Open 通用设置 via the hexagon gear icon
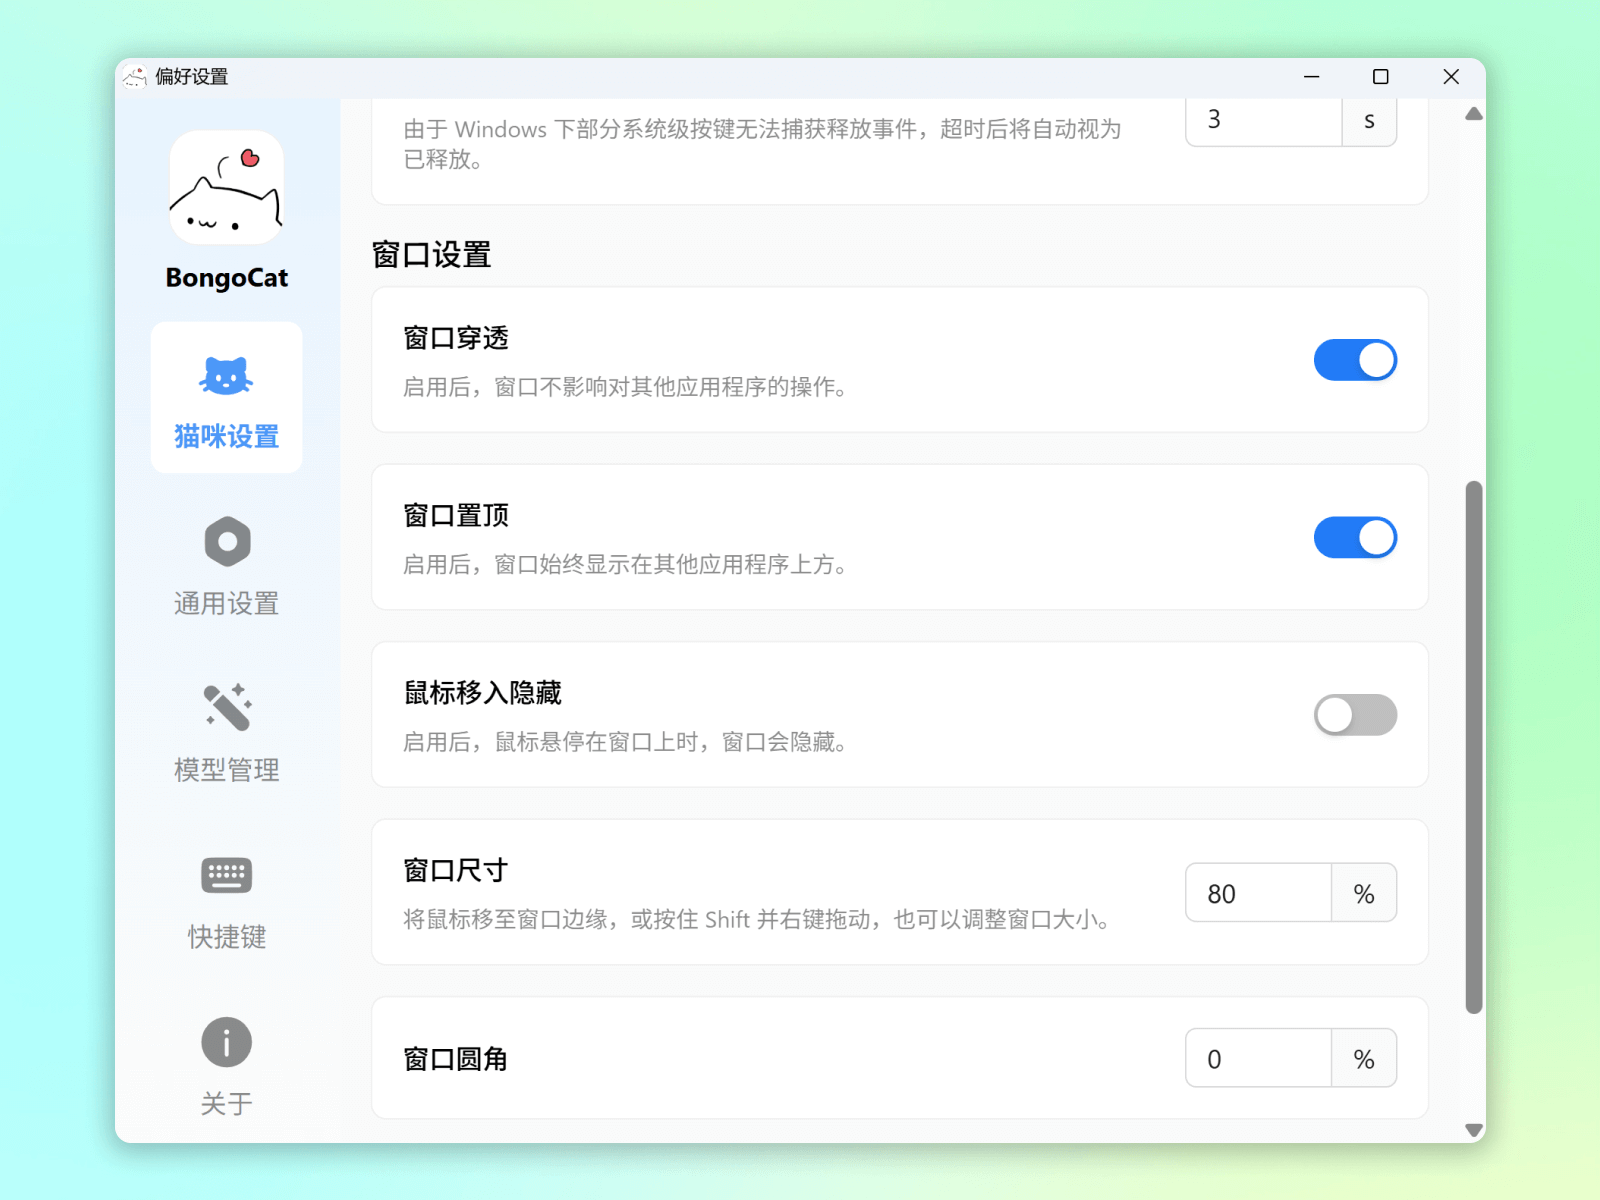 point(227,542)
